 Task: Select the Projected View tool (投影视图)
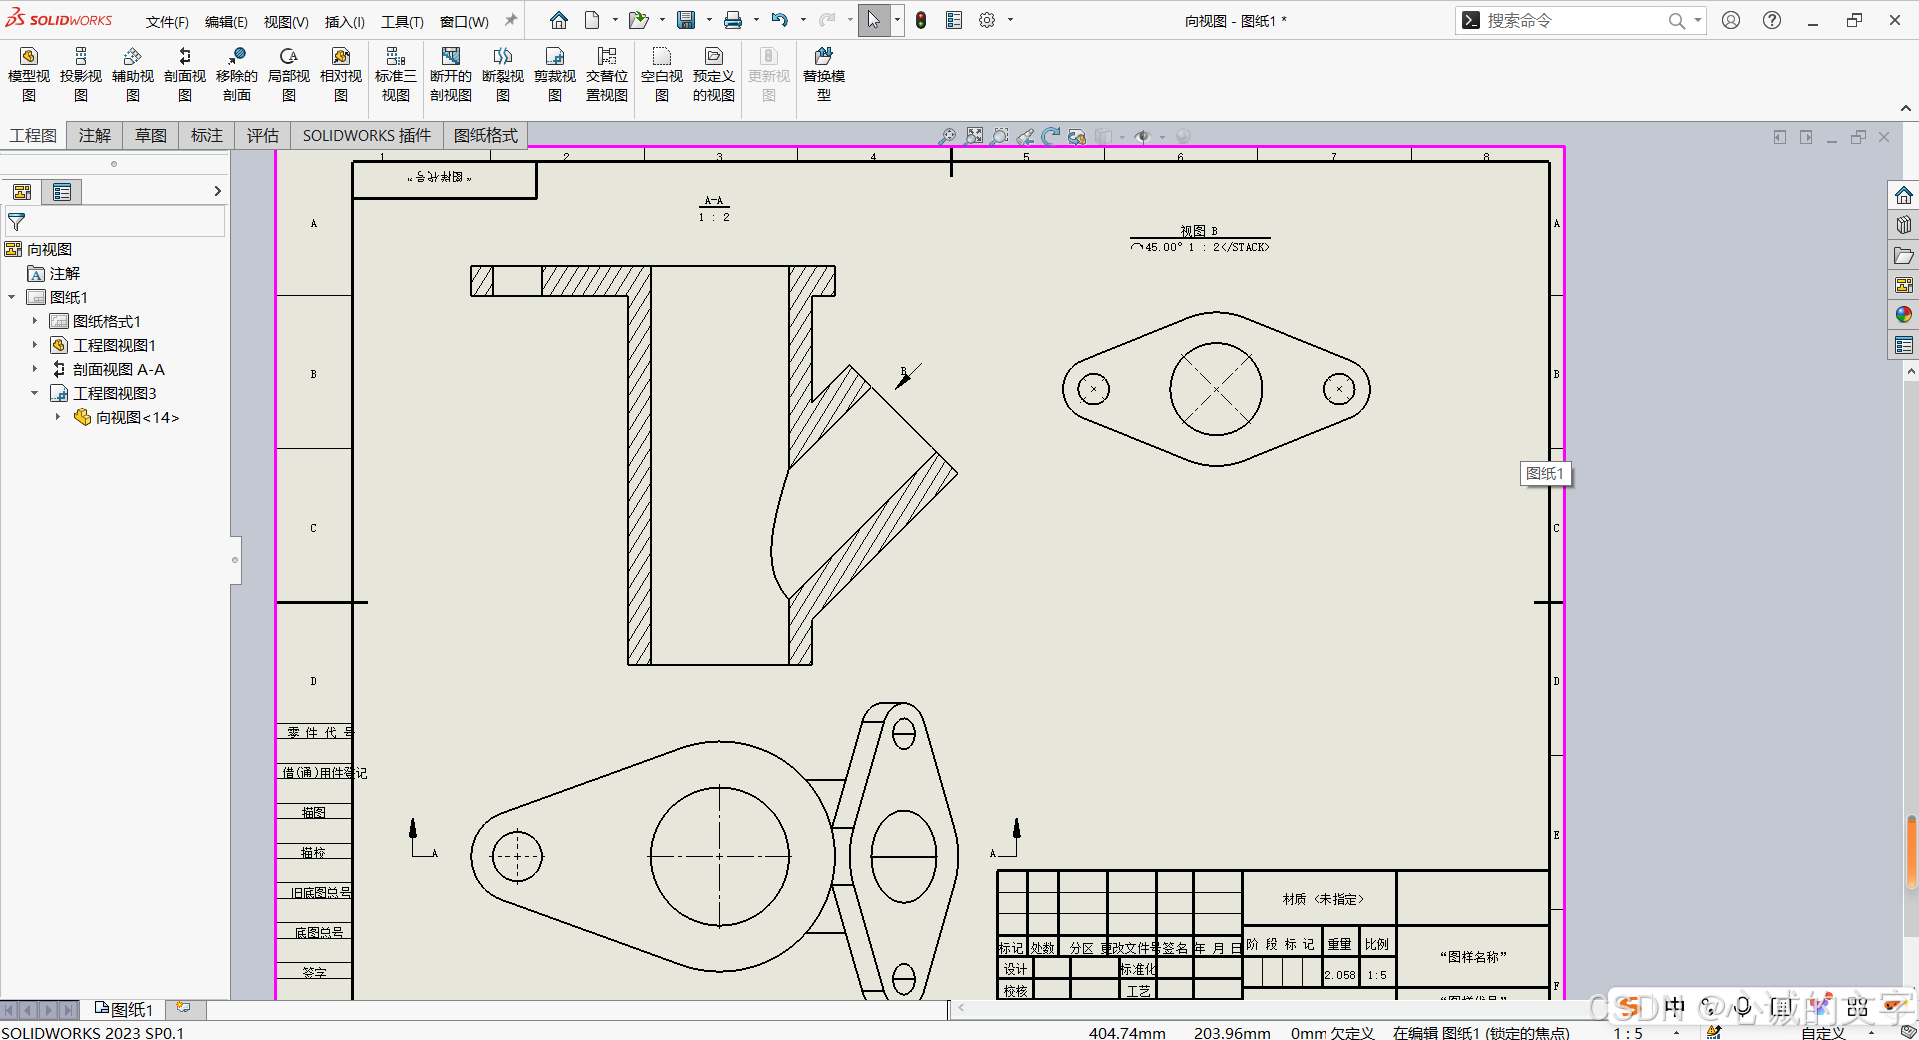[81, 75]
